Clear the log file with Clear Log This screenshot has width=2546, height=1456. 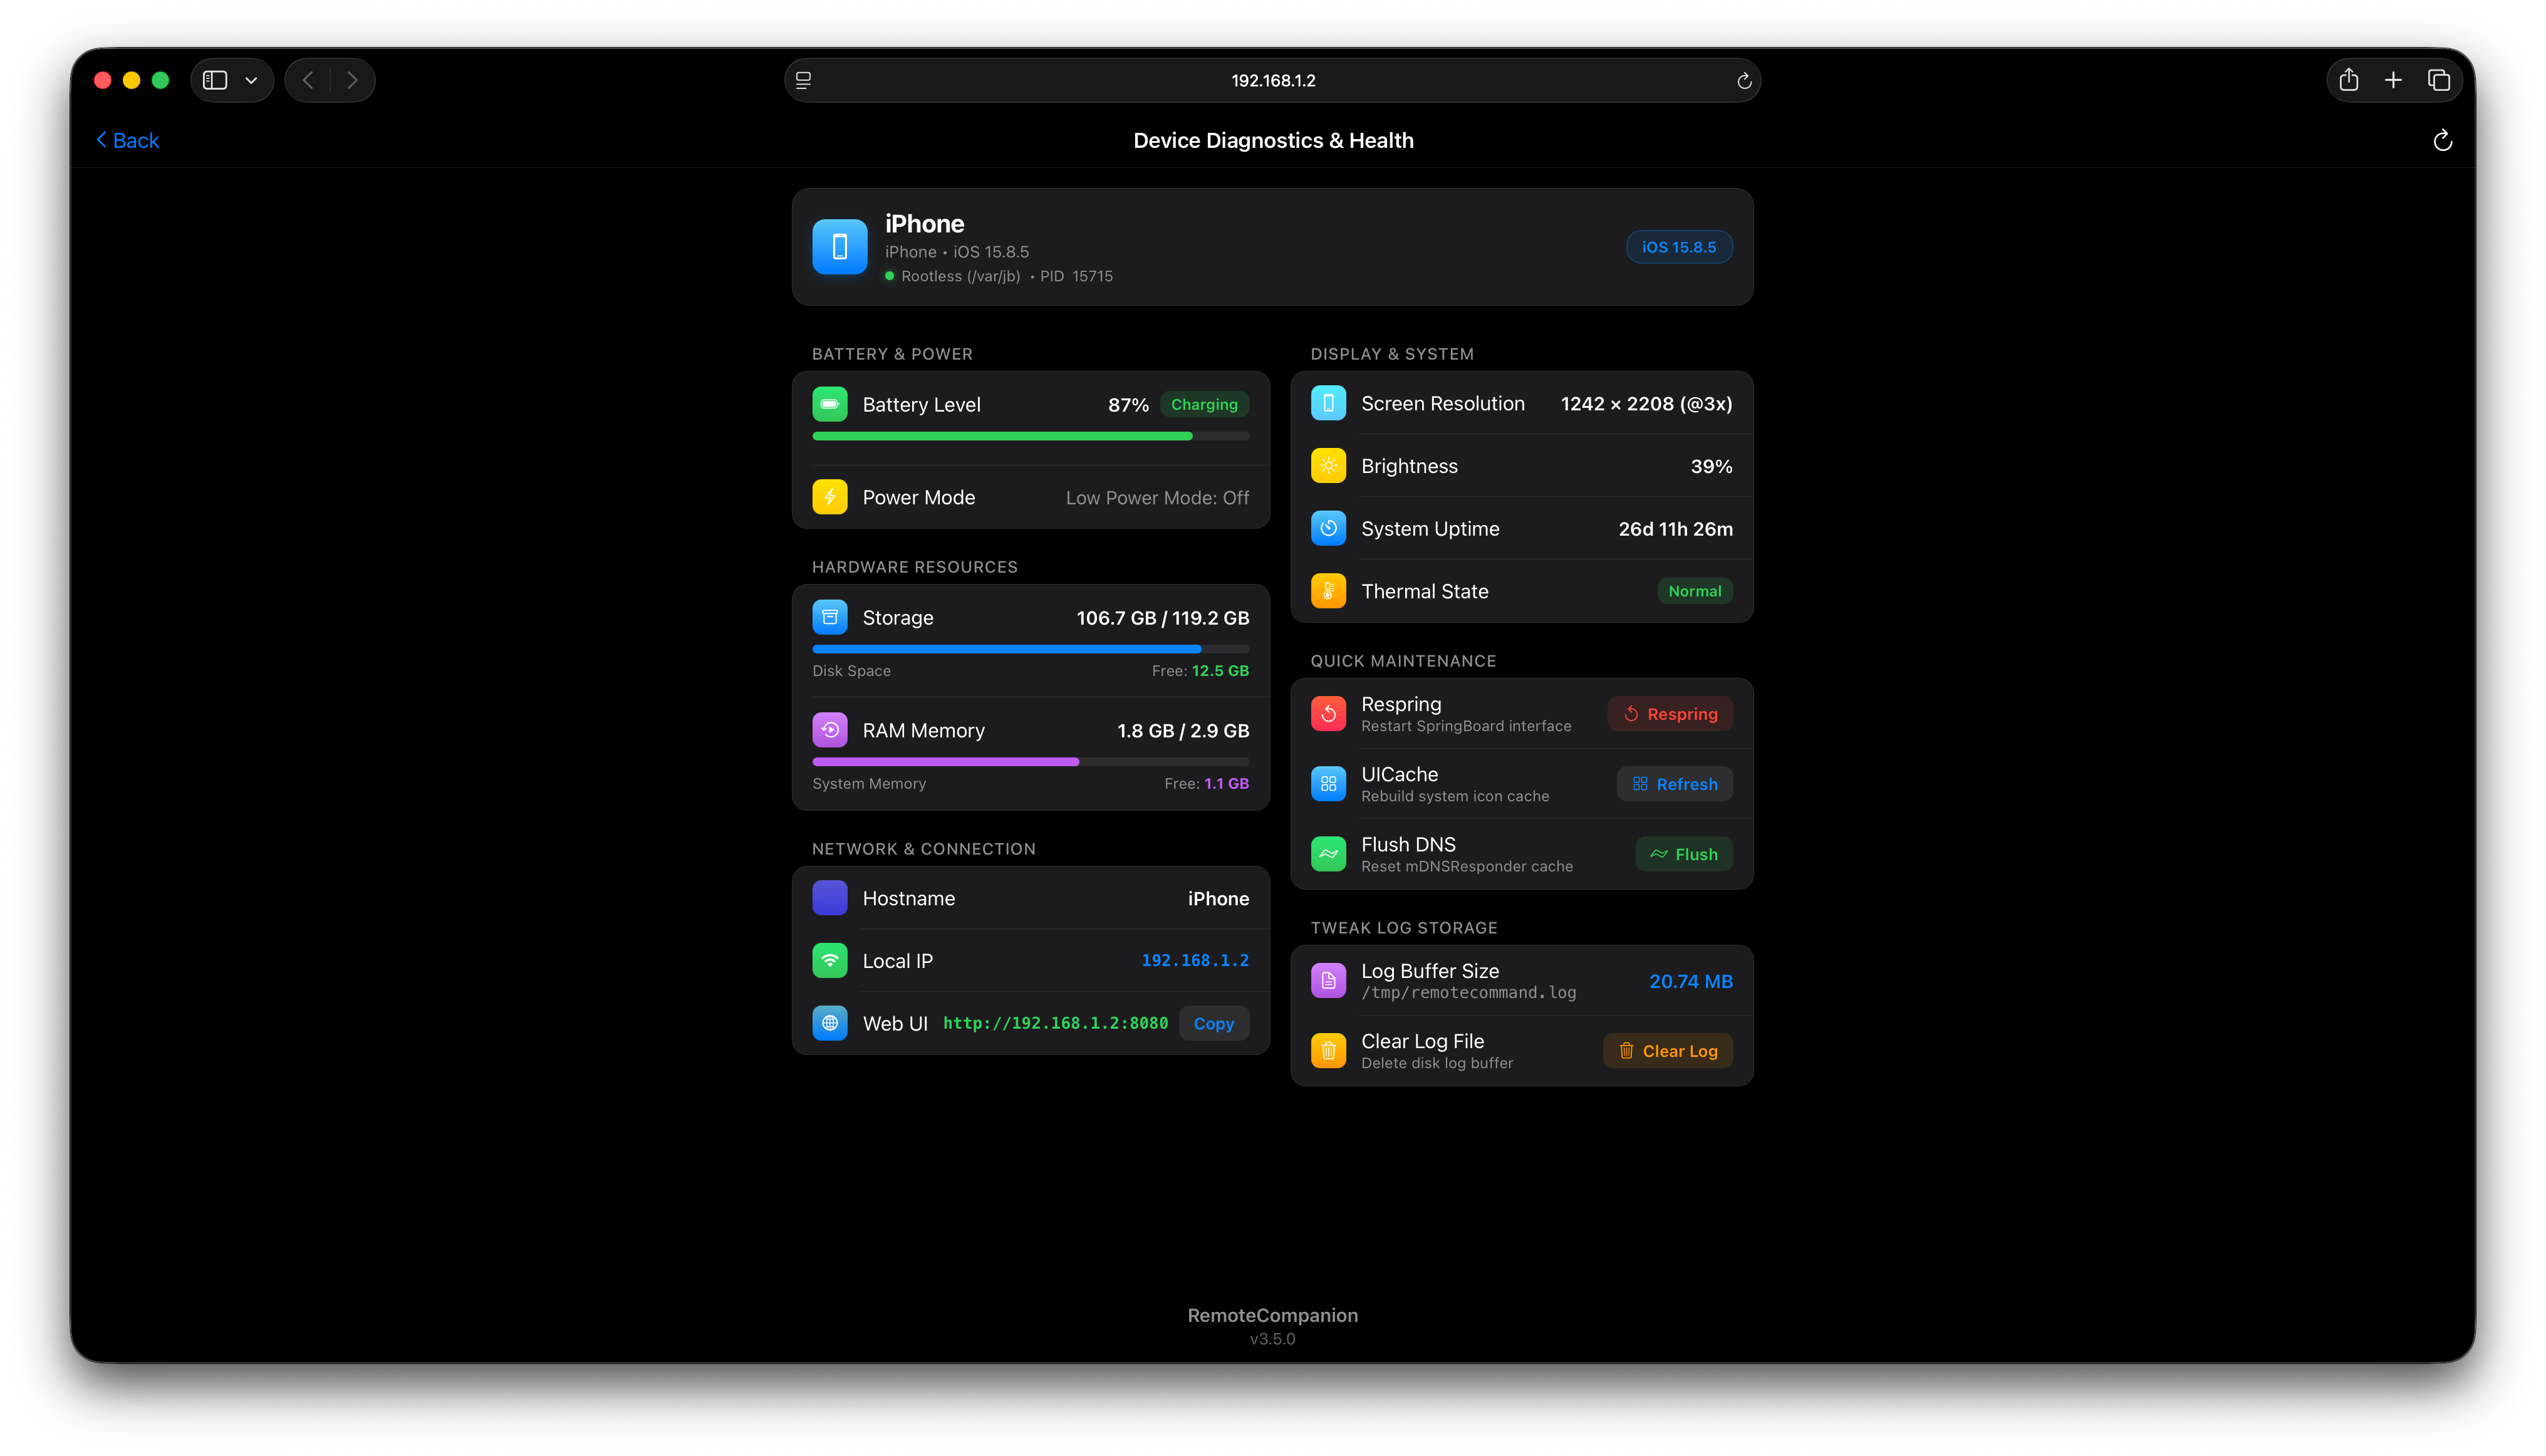(x=1667, y=1051)
